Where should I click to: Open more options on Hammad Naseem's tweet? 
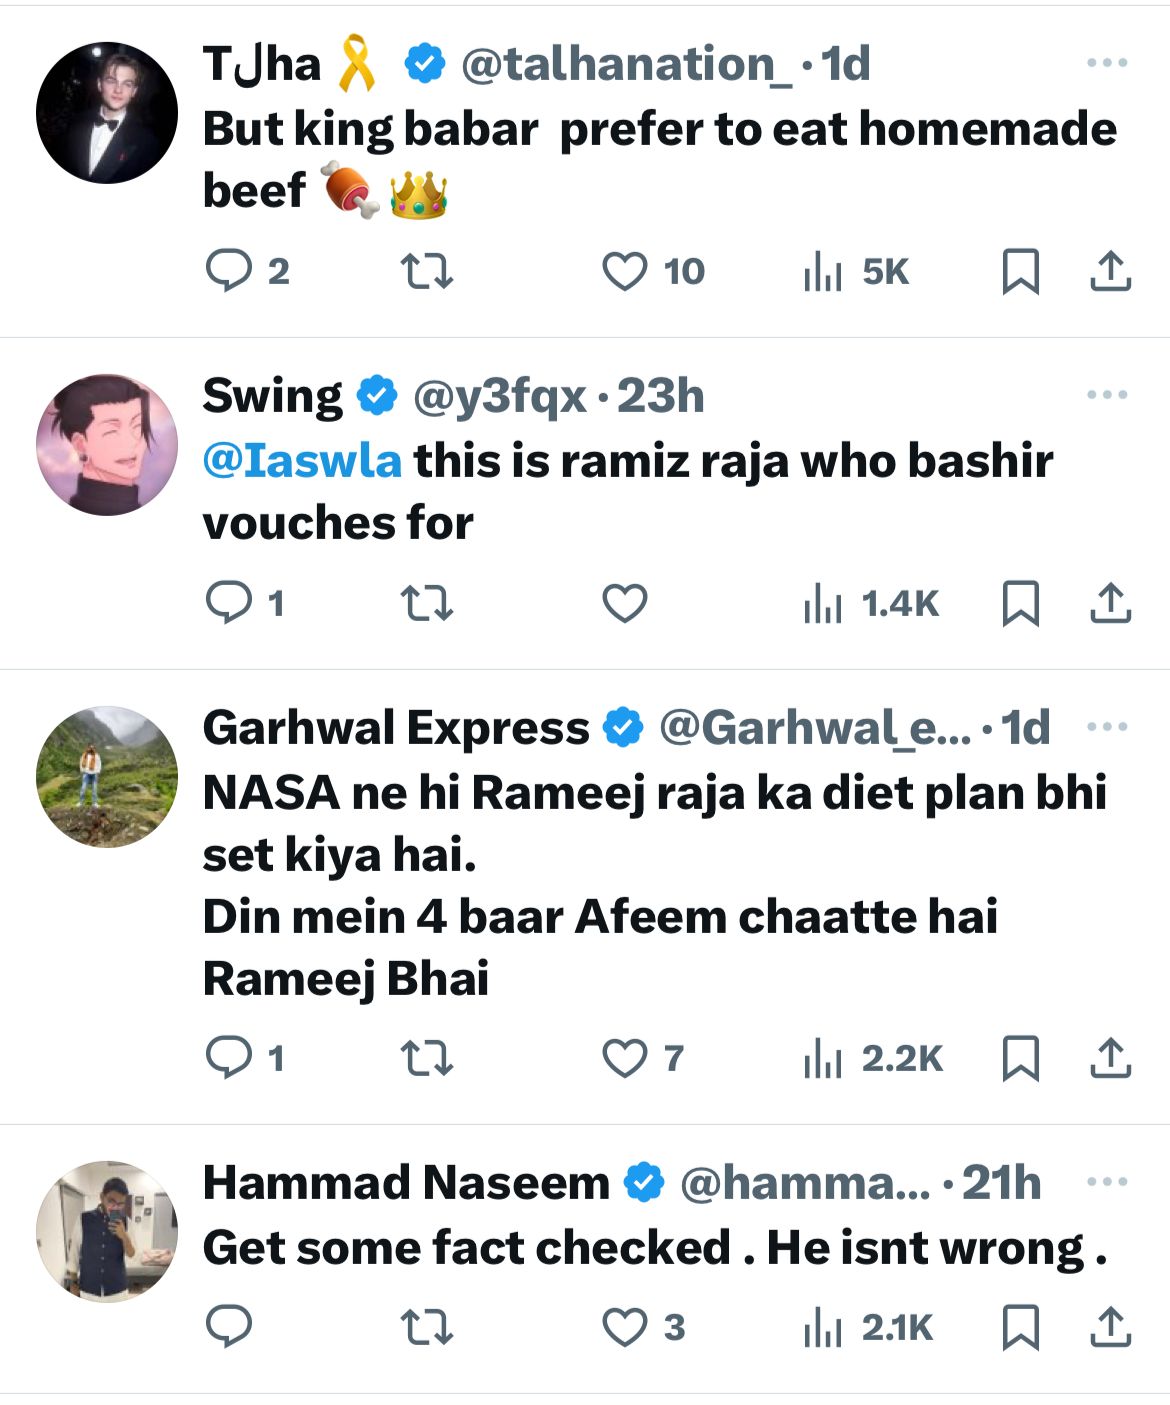pyautogui.click(x=1107, y=1182)
